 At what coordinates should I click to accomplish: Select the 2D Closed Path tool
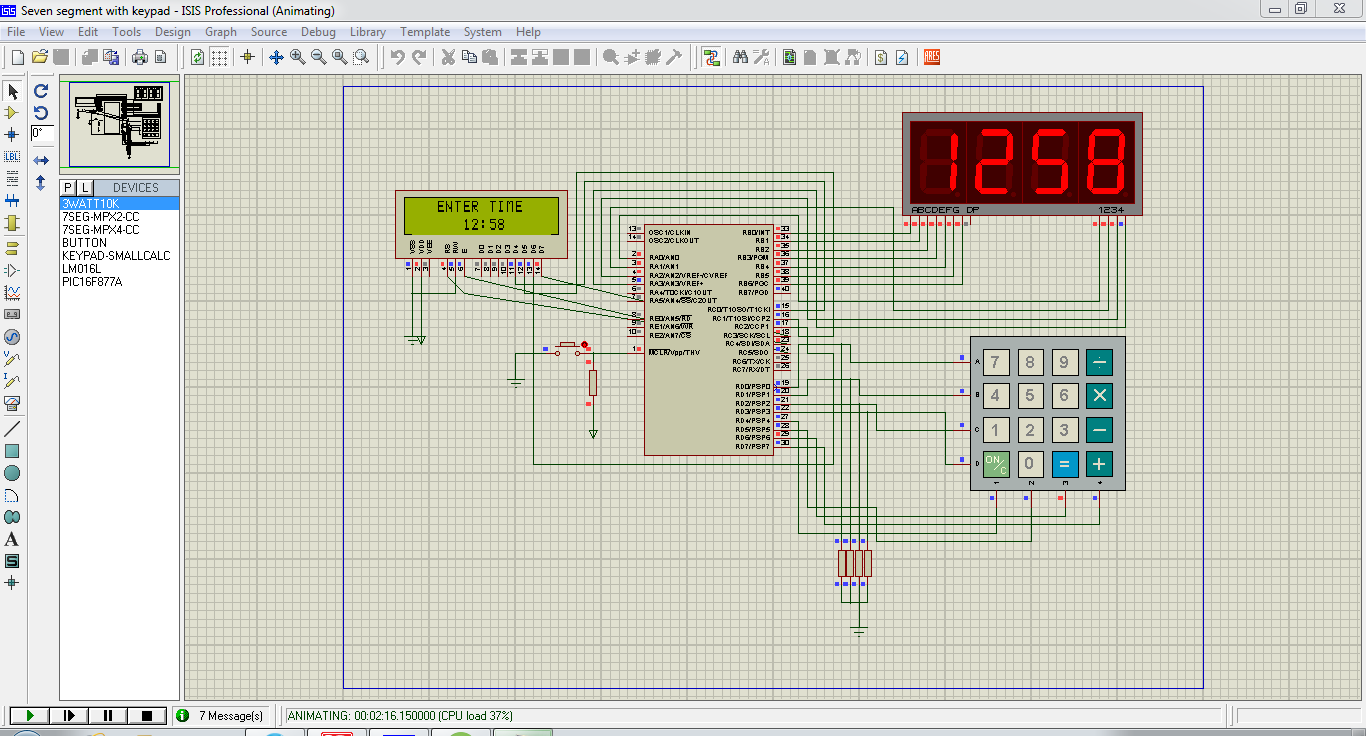12,517
